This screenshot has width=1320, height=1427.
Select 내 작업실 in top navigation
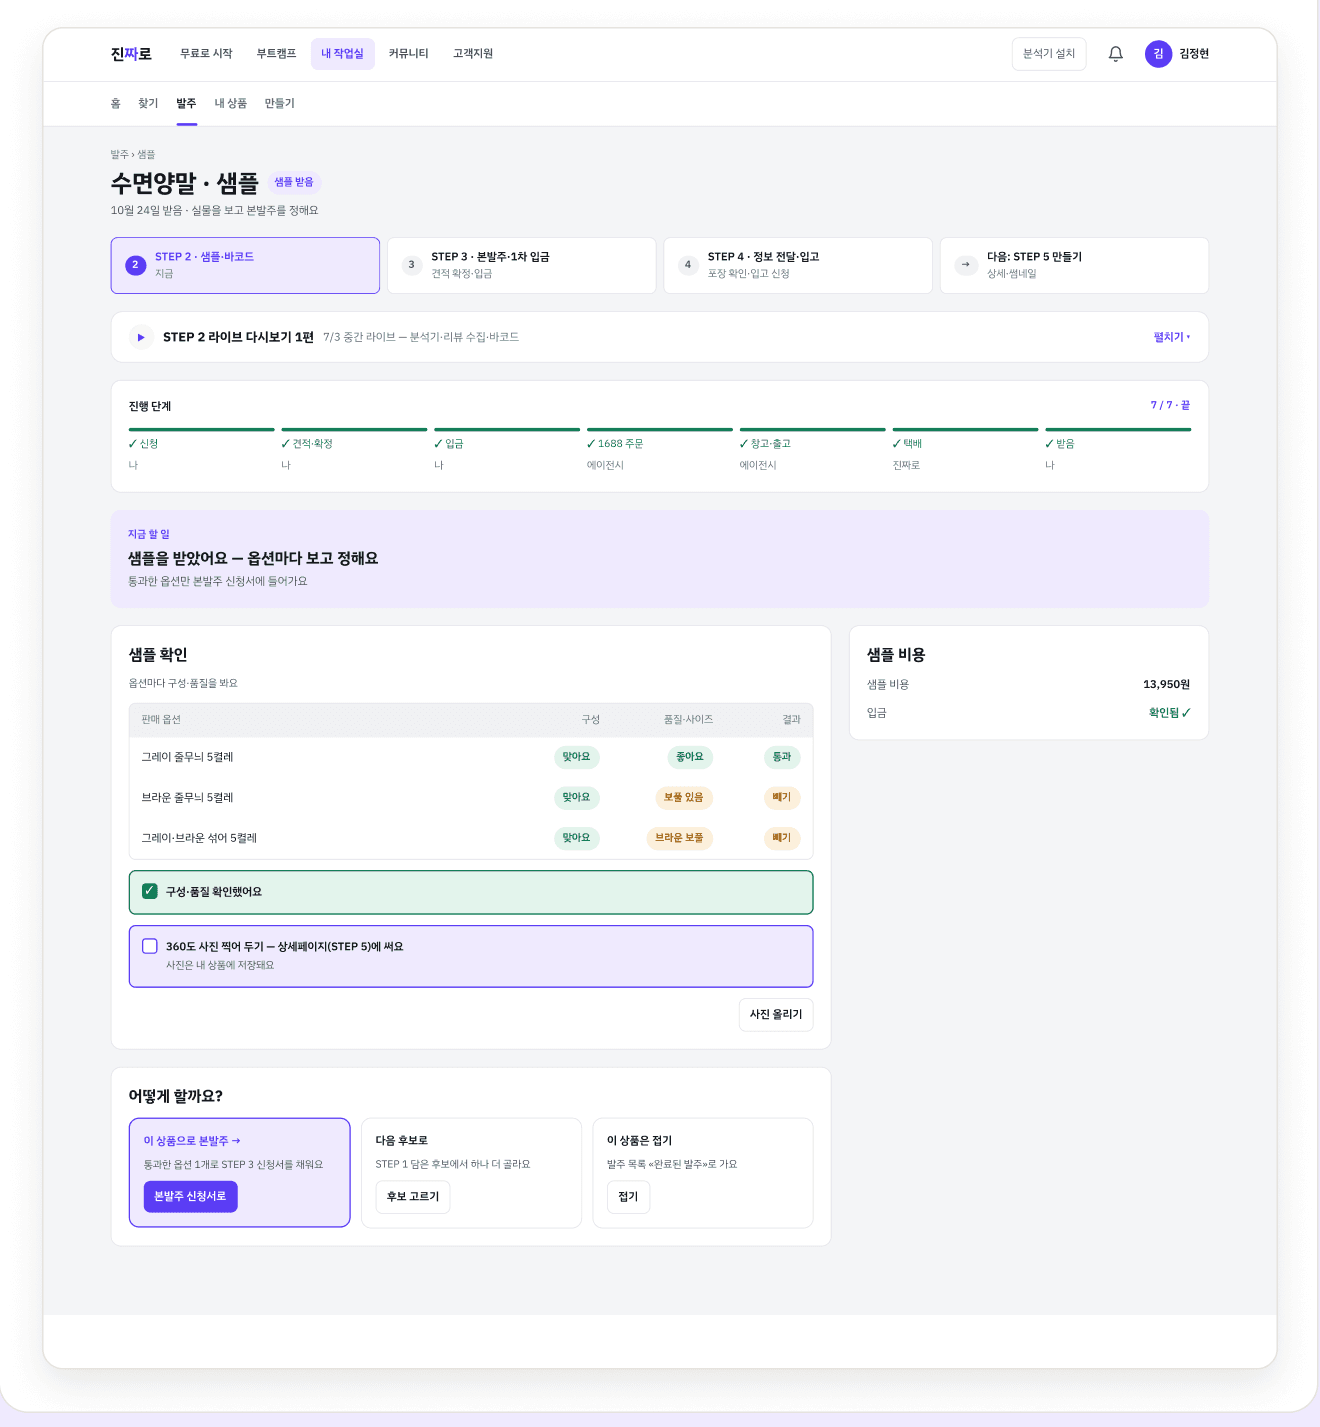[x=342, y=54]
